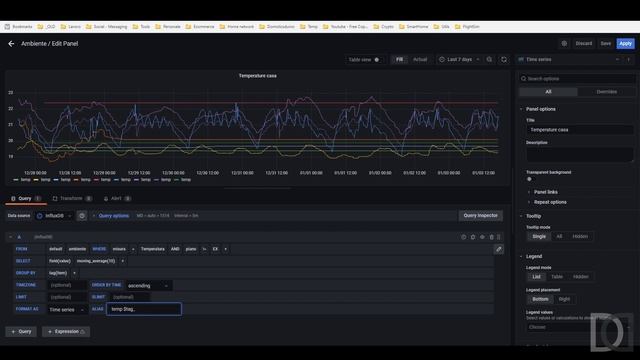Click the zoom out time range icon

click(x=489, y=60)
